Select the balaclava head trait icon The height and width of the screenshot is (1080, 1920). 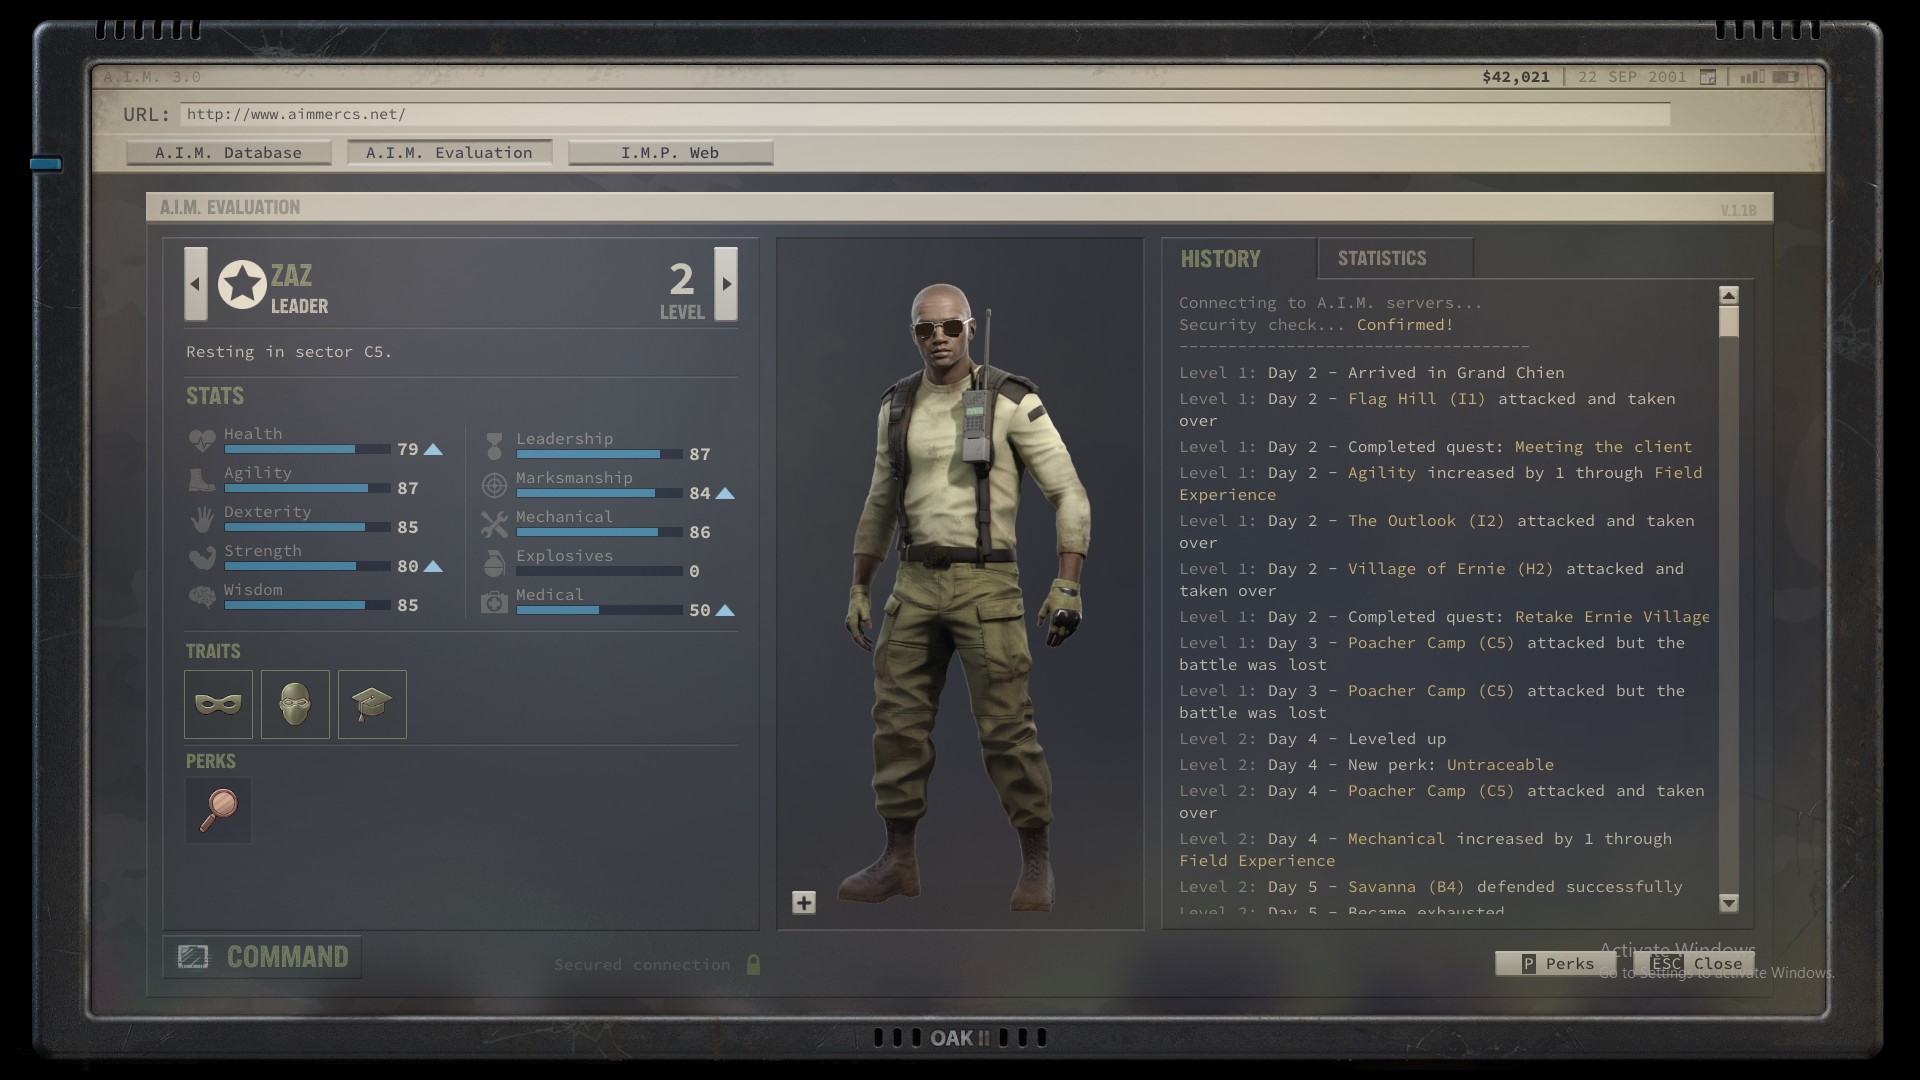(295, 704)
